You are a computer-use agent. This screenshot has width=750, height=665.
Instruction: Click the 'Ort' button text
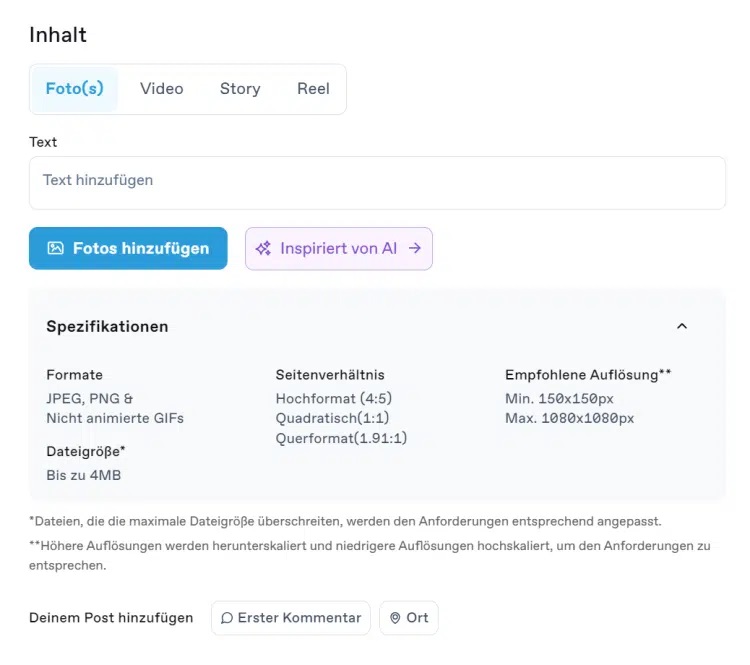417,618
